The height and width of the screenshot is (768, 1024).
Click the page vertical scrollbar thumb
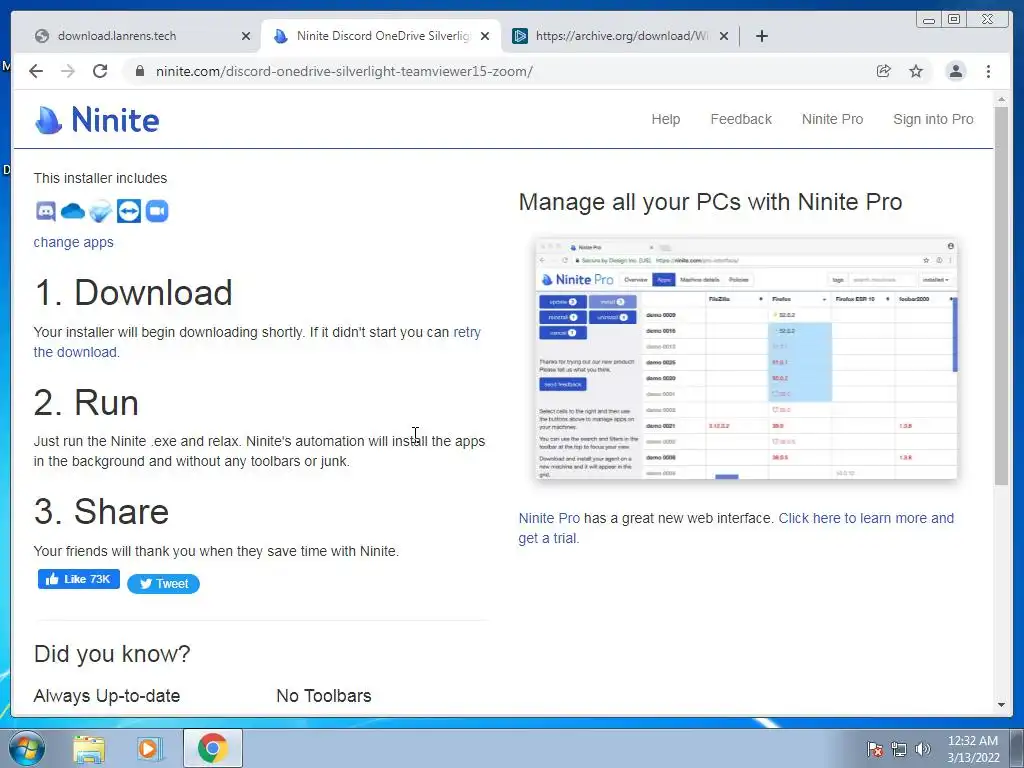[x=1001, y=296]
